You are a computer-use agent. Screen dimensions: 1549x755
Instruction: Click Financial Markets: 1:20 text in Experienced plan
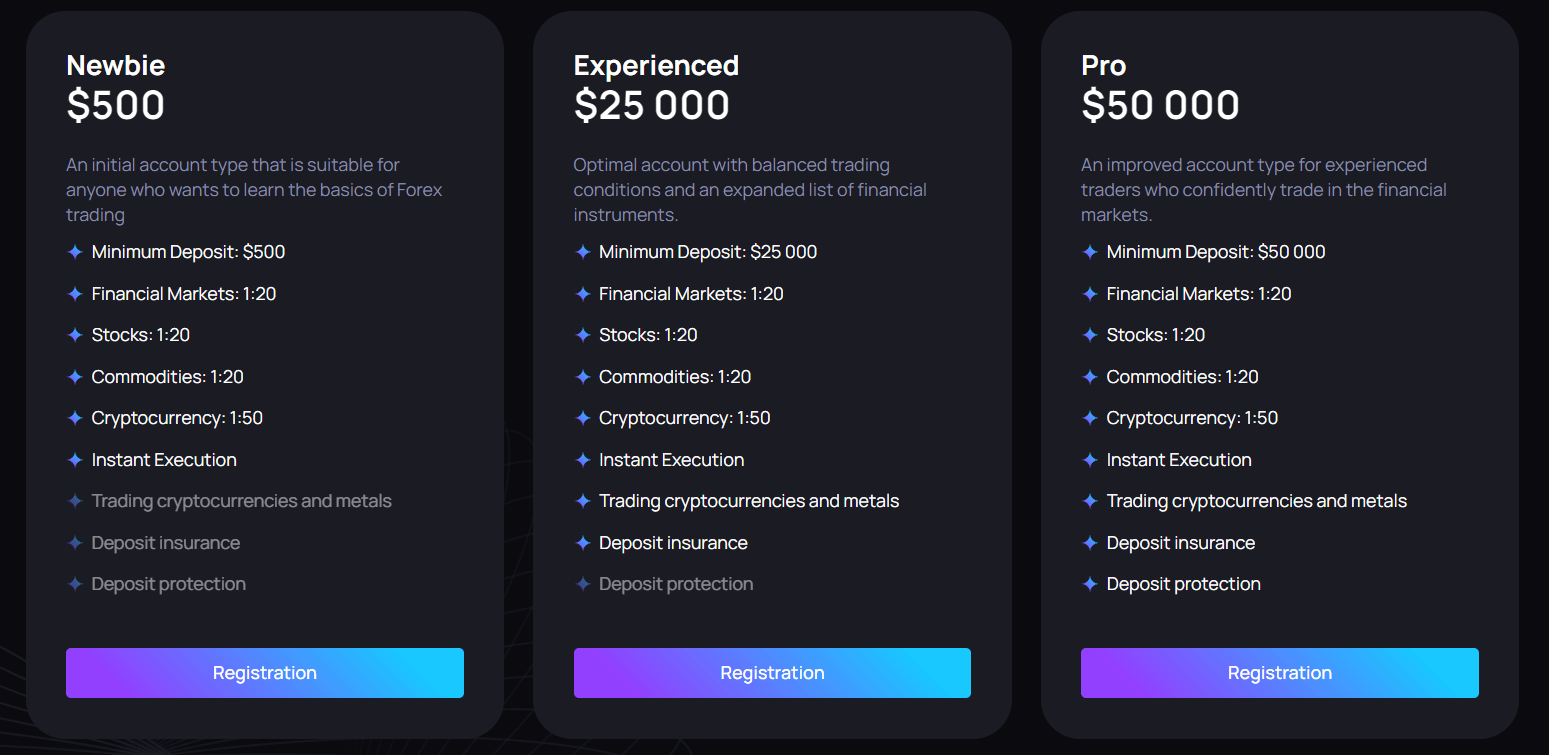click(x=691, y=294)
